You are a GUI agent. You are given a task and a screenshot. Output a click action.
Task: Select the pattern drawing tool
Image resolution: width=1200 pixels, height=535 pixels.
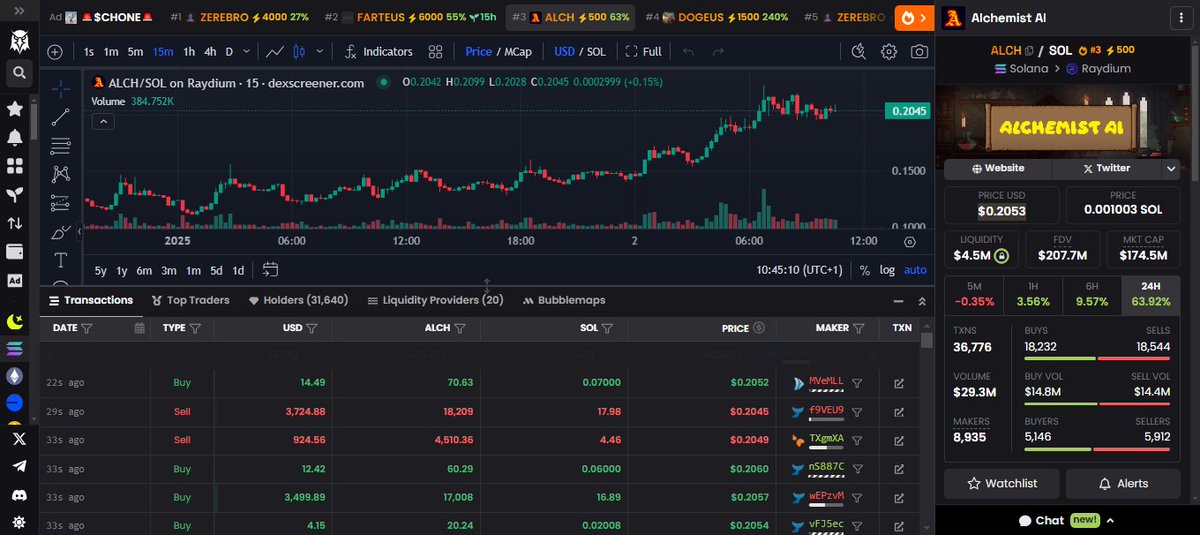61,174
